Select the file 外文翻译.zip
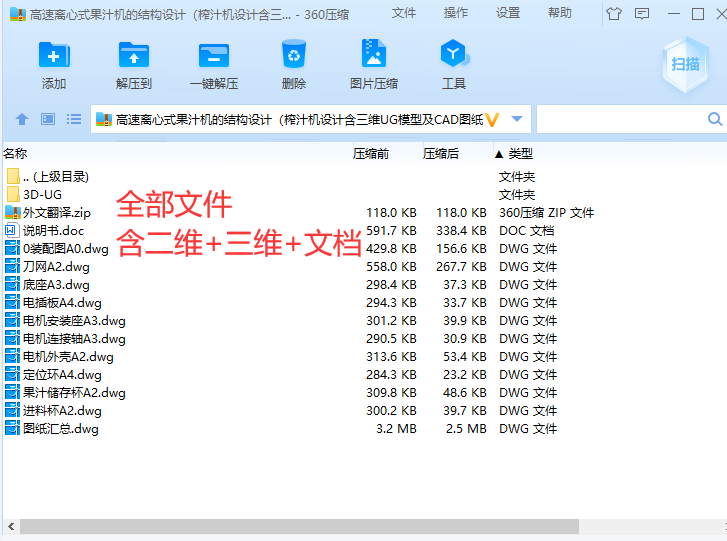This screenshot has width=727, height=541. [x=57, y=213]
